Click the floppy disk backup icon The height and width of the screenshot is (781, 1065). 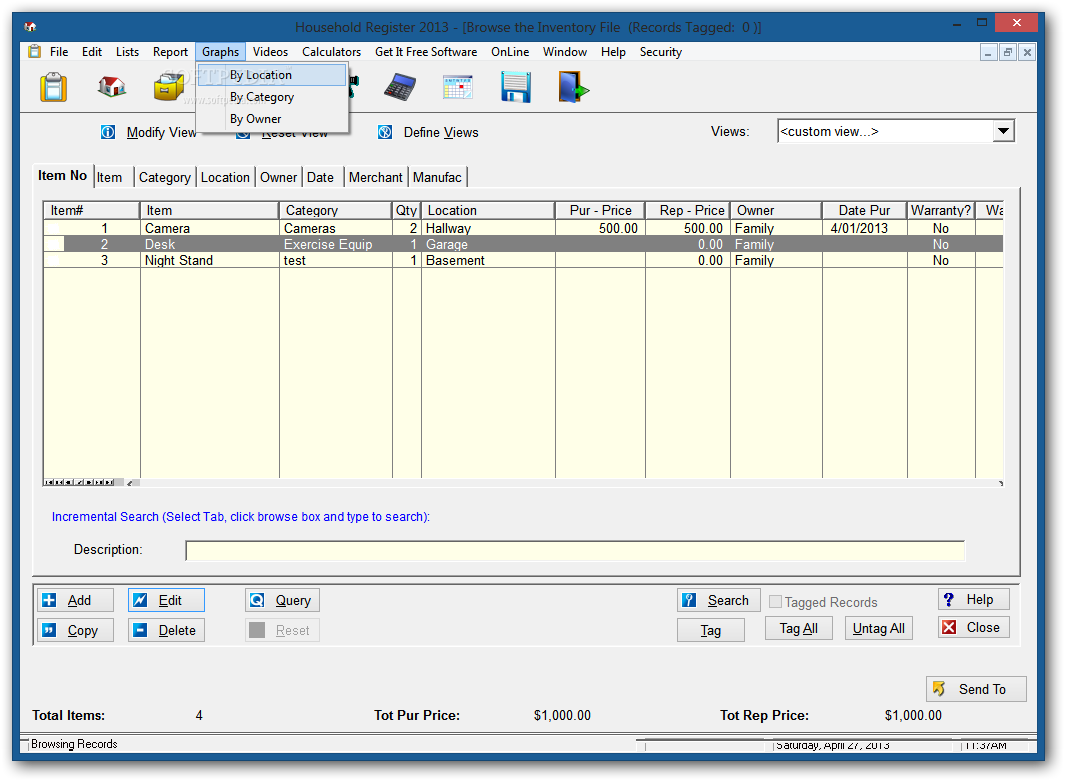click(516, 87)
